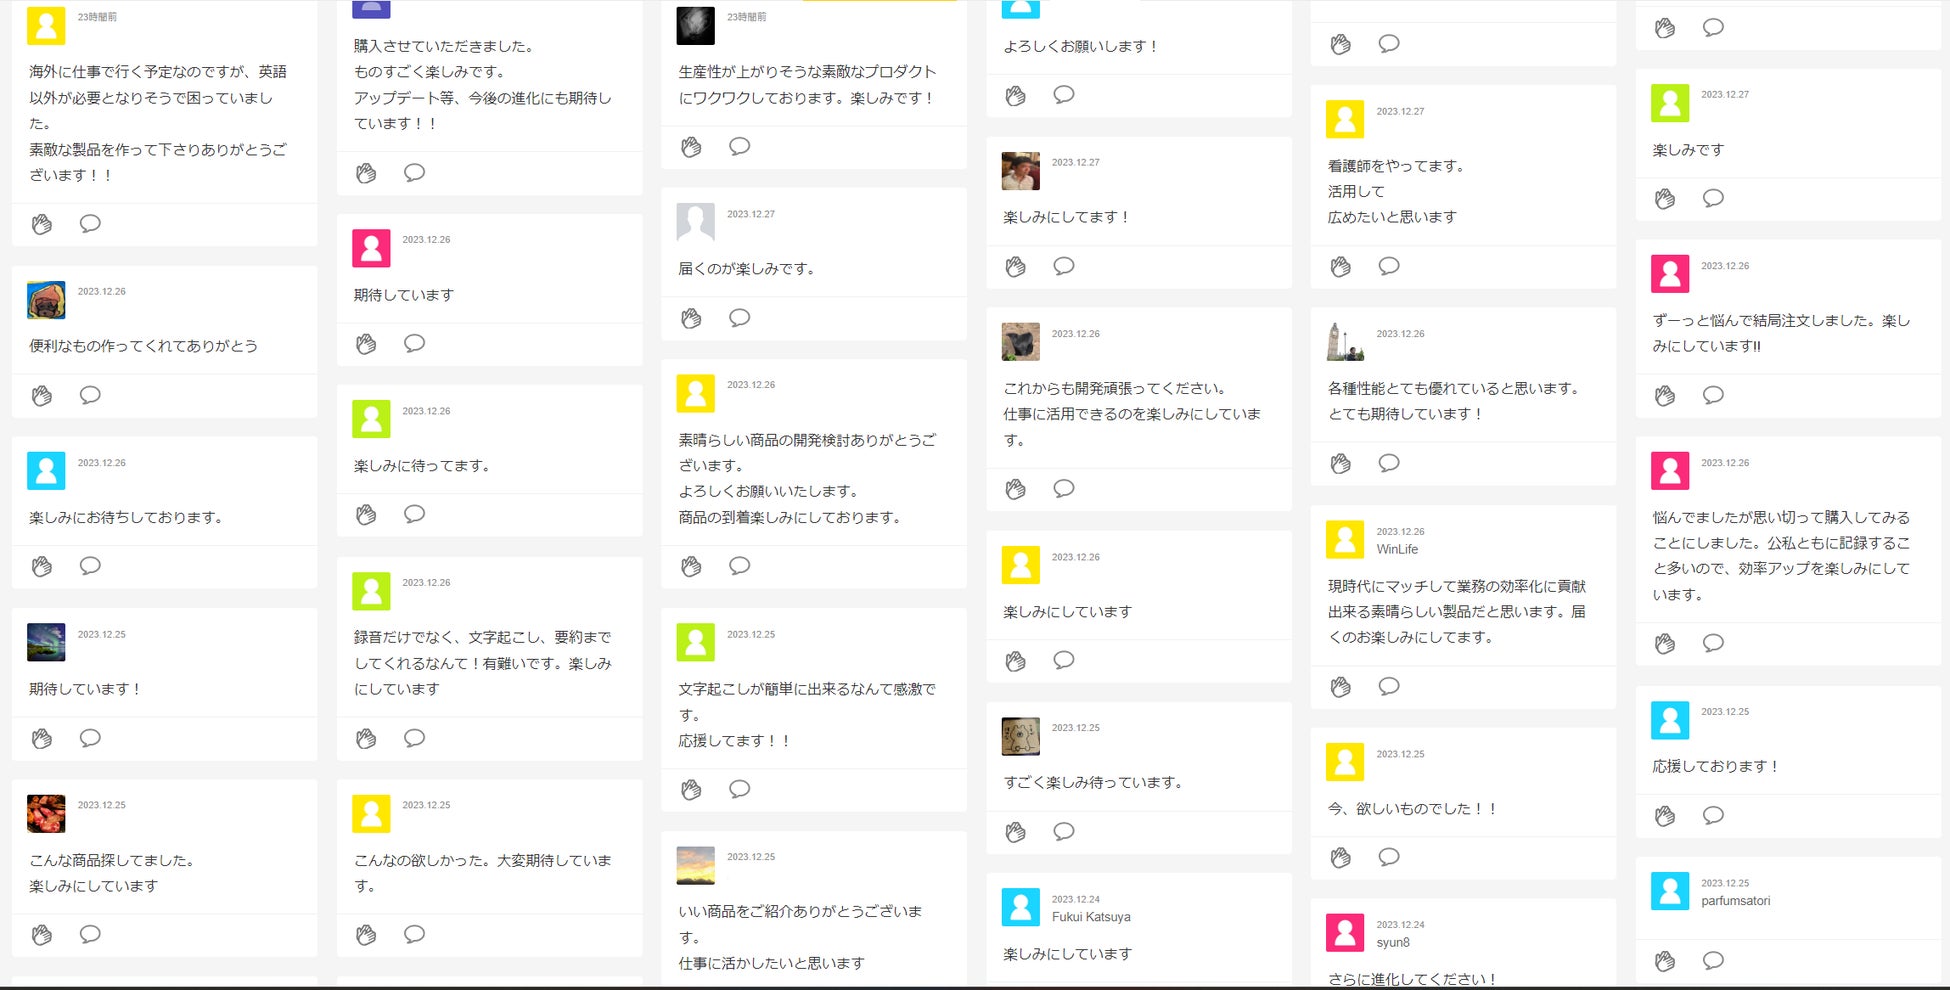Open syun8's pink avatar
The image size is (1950, 990).
pos(1345,933)
